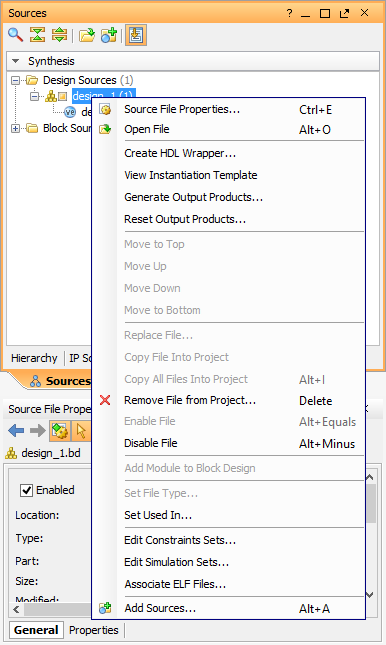The image size is (386, 645).
Task: Select the Sources bottom tab
Action: point(60,381)
